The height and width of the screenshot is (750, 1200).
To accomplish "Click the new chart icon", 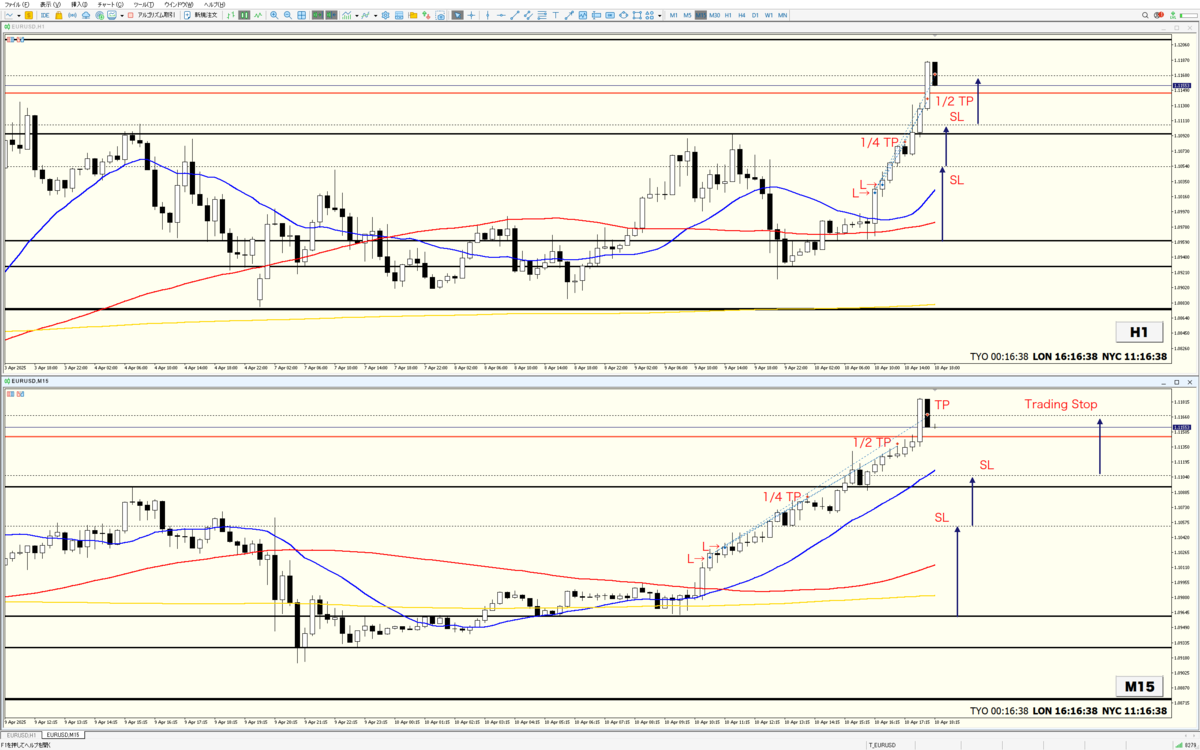I will point(9,15).
